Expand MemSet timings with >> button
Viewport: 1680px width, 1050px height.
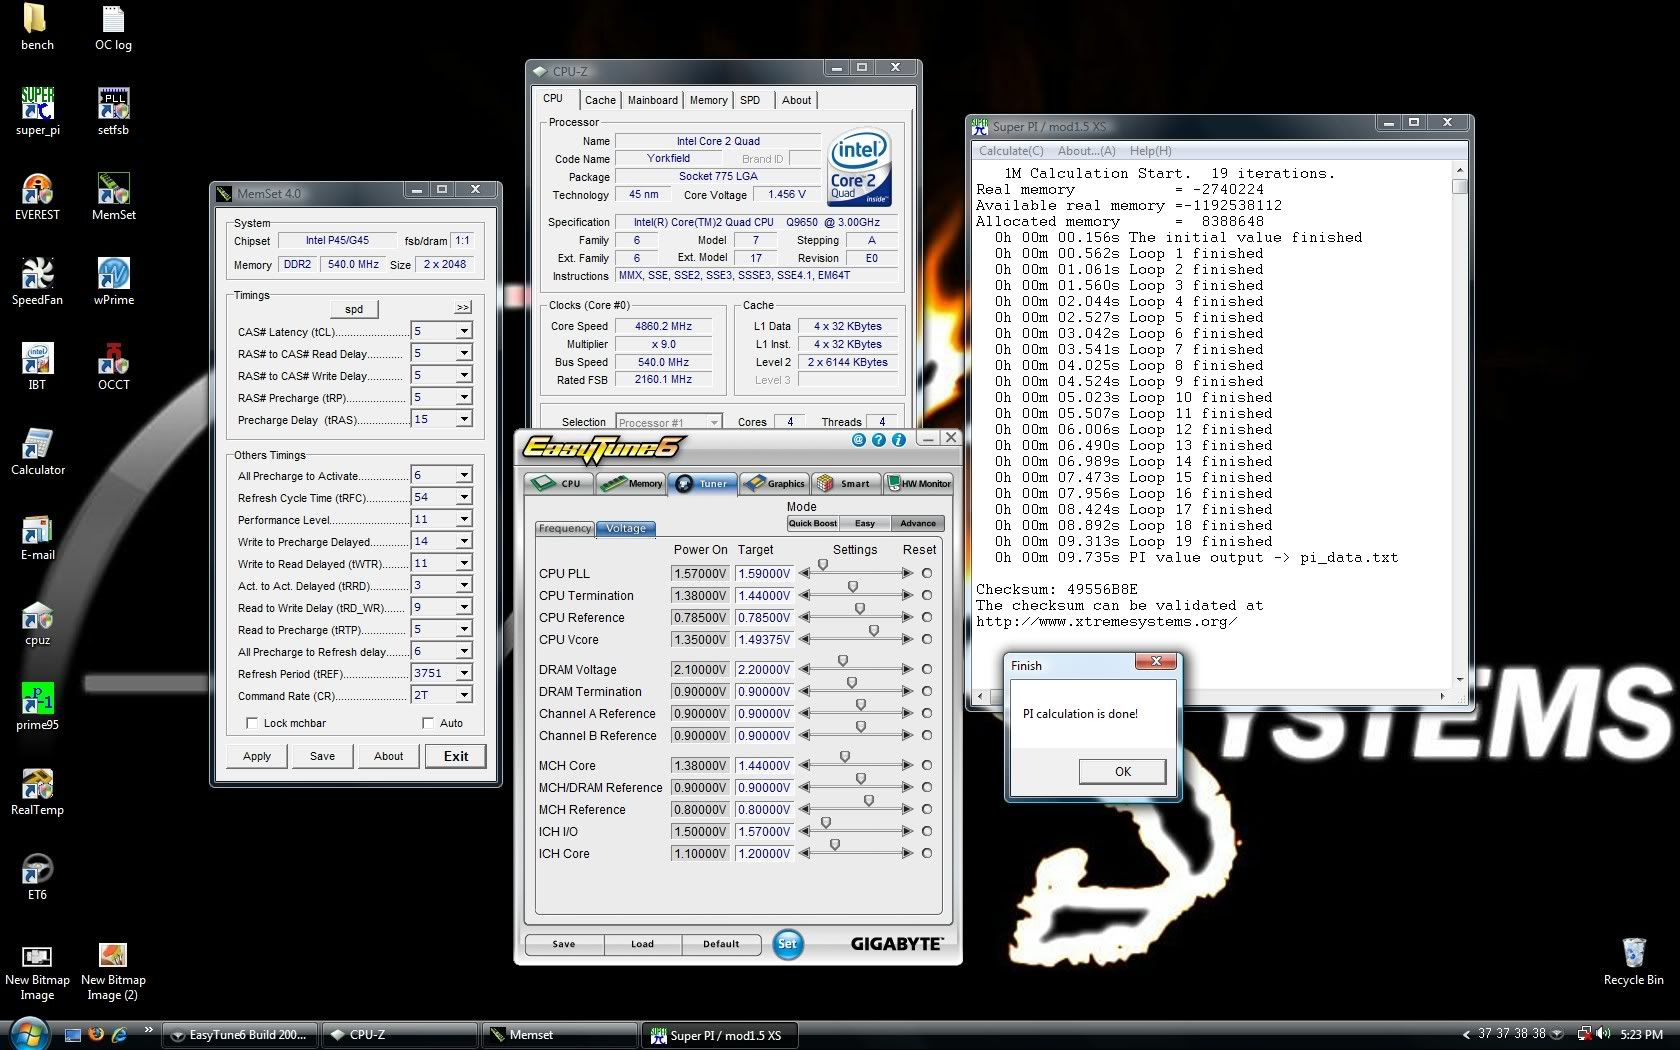463,308
